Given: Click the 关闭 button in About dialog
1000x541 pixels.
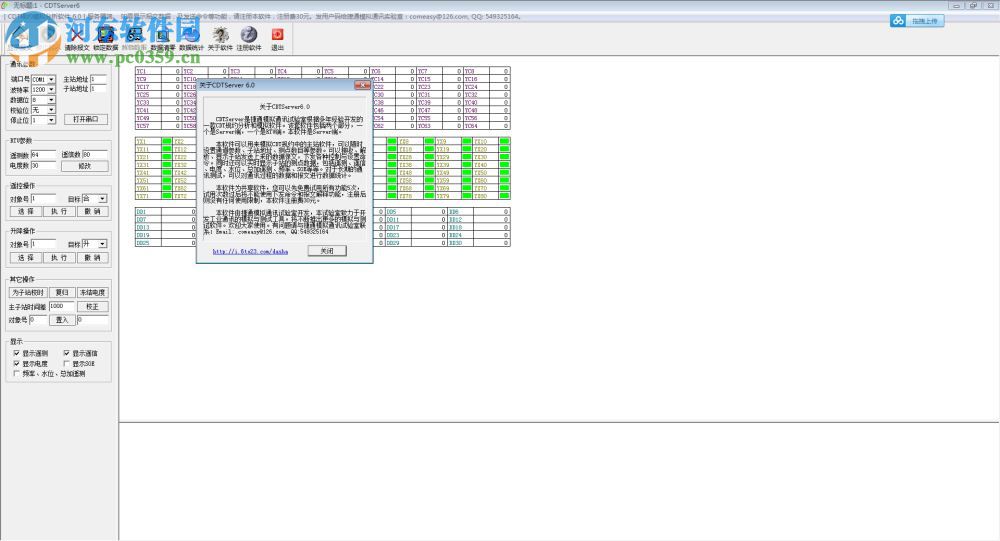Looking at the screenshot, I should [x=327, y=251].
